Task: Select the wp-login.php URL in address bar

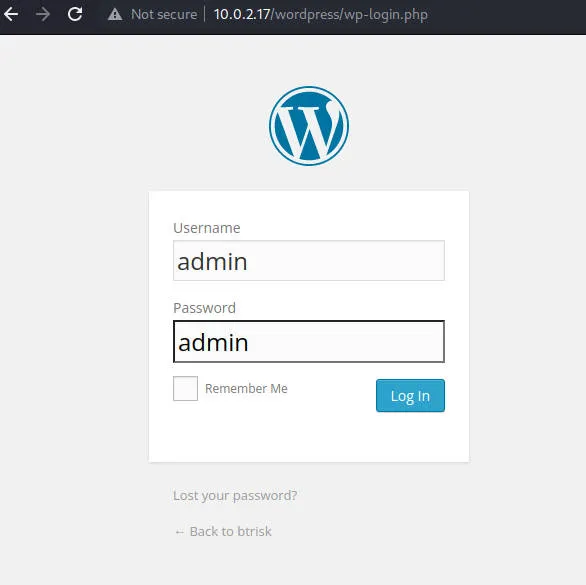Action: coord(321,15)
